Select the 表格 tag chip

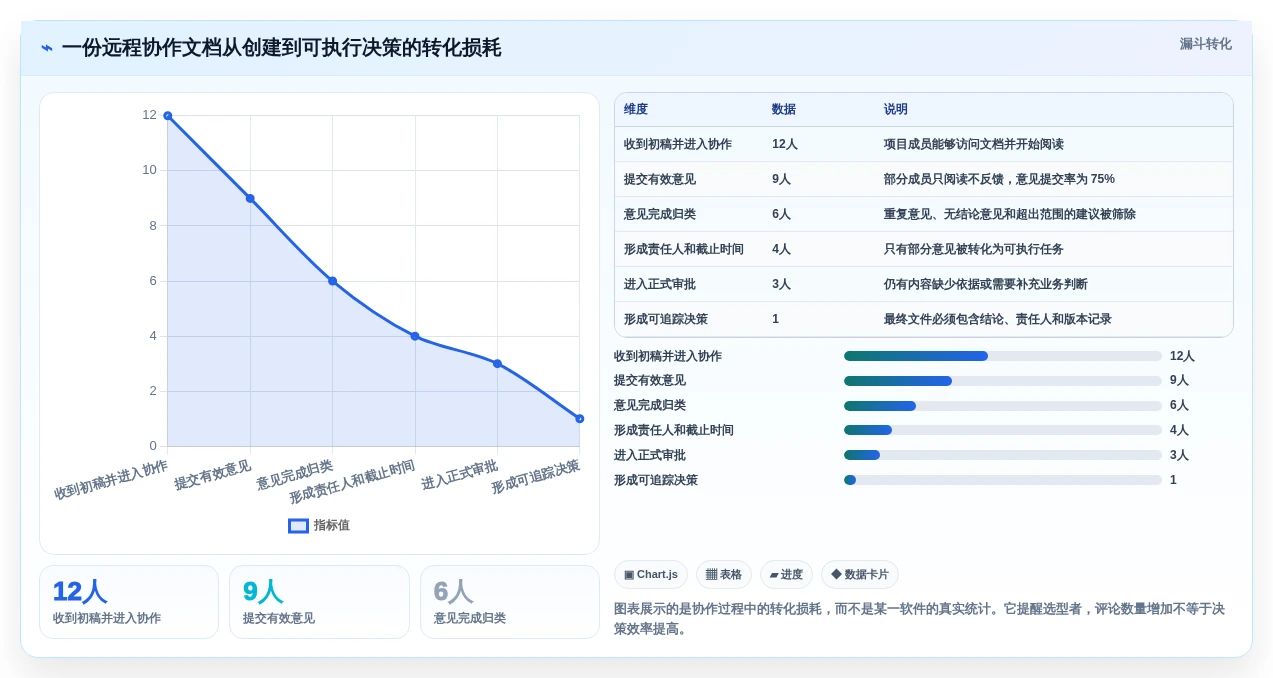[724, 574]
